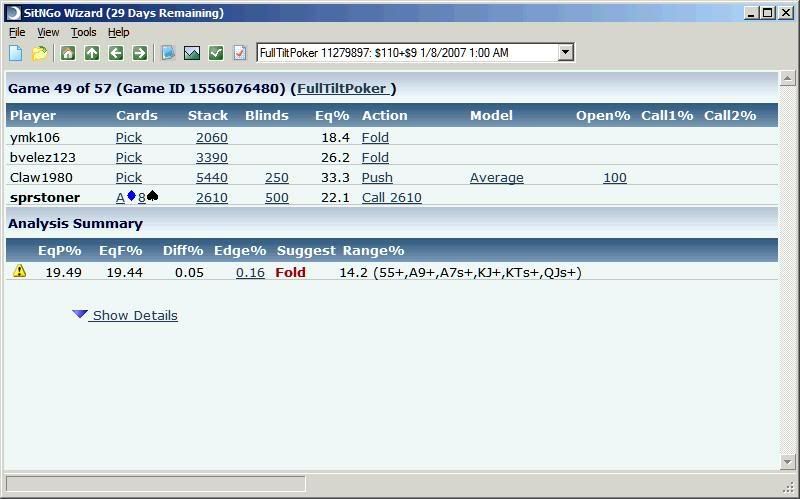Click the EqF% value 19.44
The height and width of the screenshot is (499, 800).
124,272
